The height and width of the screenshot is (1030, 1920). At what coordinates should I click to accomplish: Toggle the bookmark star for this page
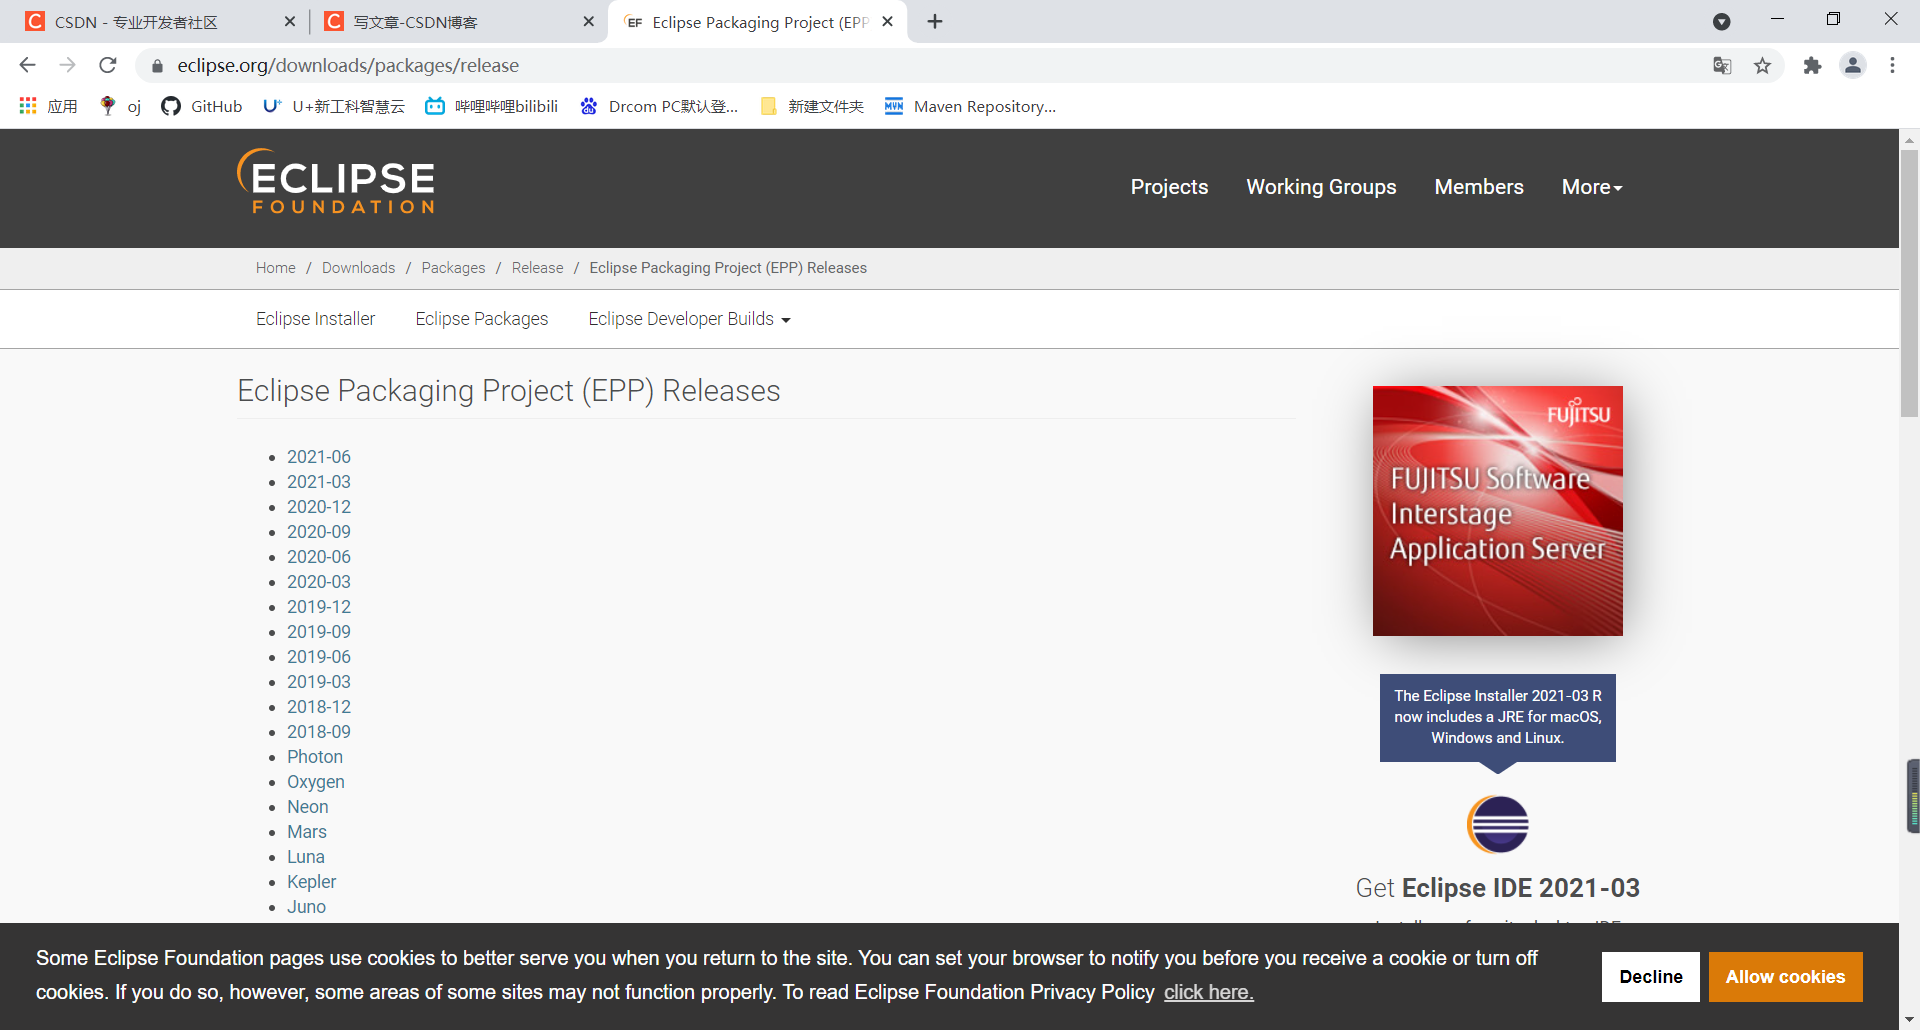click(x=1763, y=65)
